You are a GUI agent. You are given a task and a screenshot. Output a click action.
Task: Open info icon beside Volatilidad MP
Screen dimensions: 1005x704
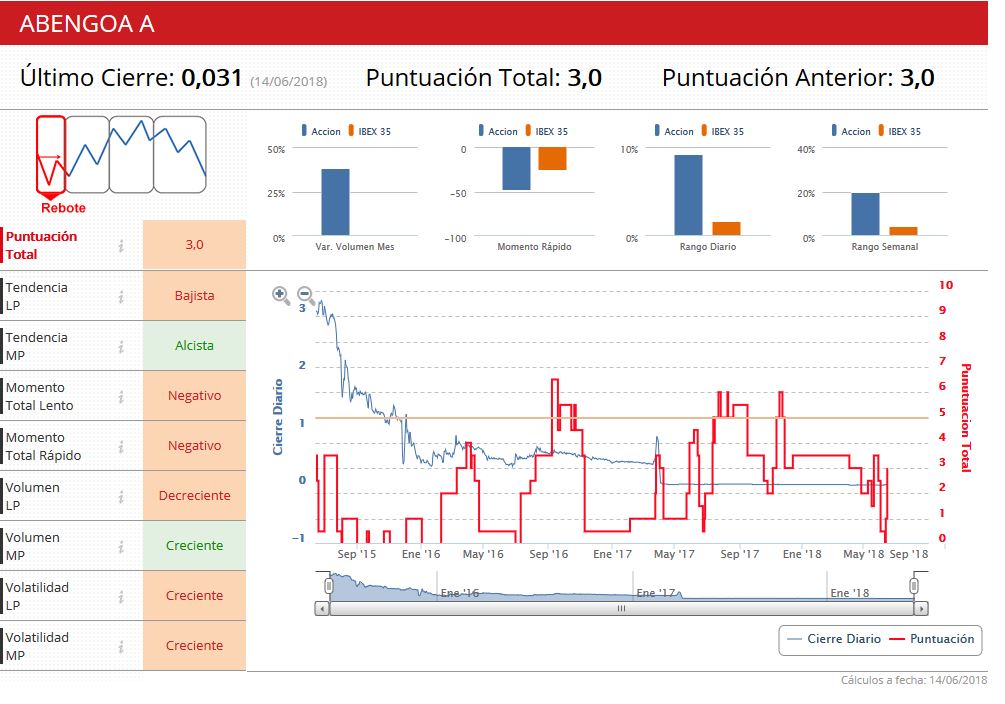point(121,647)
